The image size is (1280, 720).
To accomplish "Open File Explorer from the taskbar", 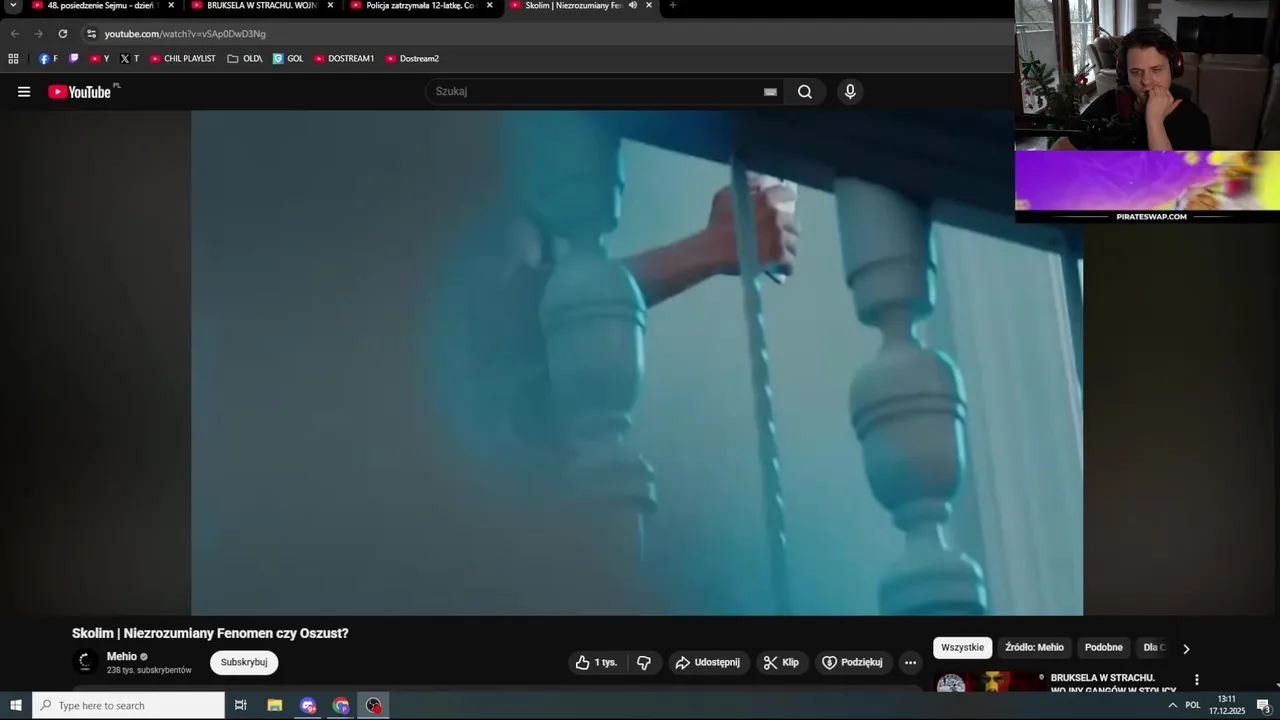I will (275, 706).
